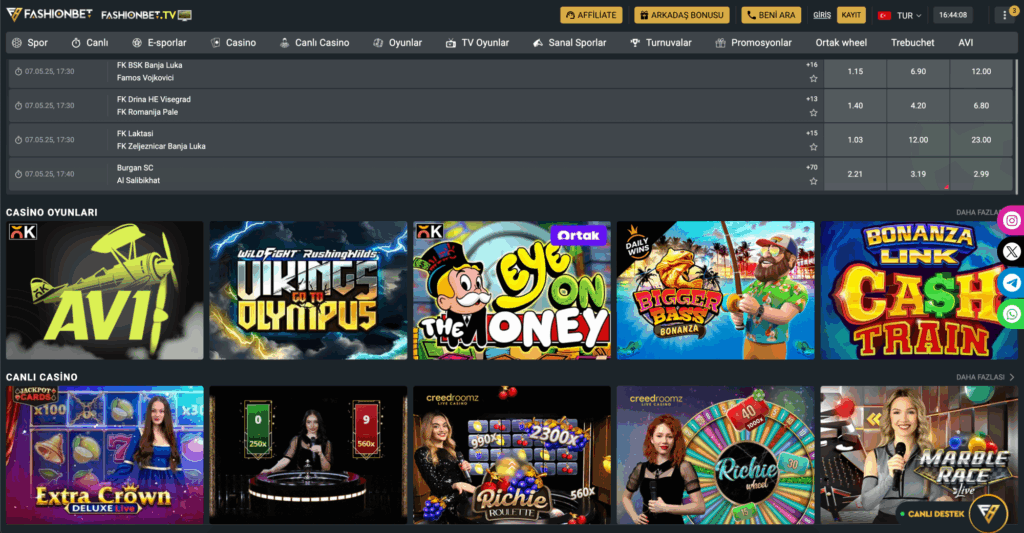Select odds 6.80 for FK Romanija Pale
Image resolution: width=1024 pixels, height=533 pixels.
coord(981,106)
